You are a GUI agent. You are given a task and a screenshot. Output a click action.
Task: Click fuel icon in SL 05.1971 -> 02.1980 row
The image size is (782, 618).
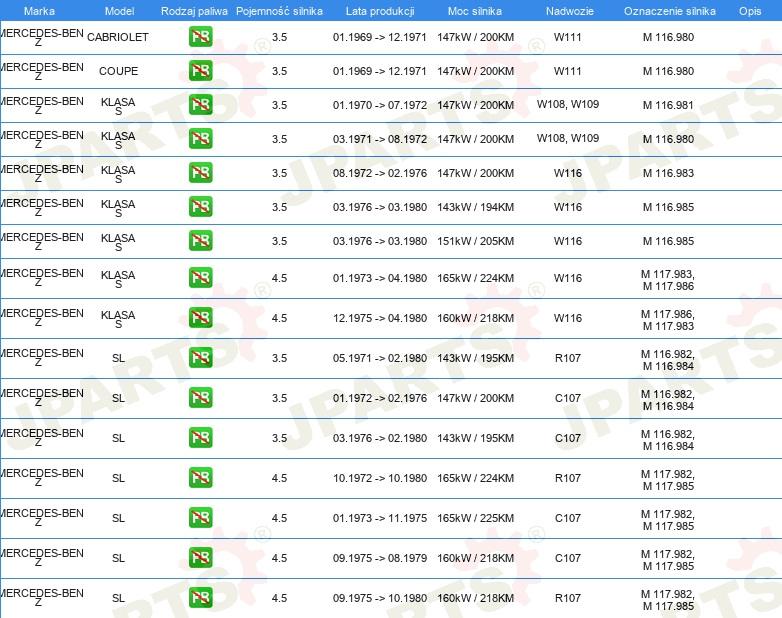coord(200,357)
